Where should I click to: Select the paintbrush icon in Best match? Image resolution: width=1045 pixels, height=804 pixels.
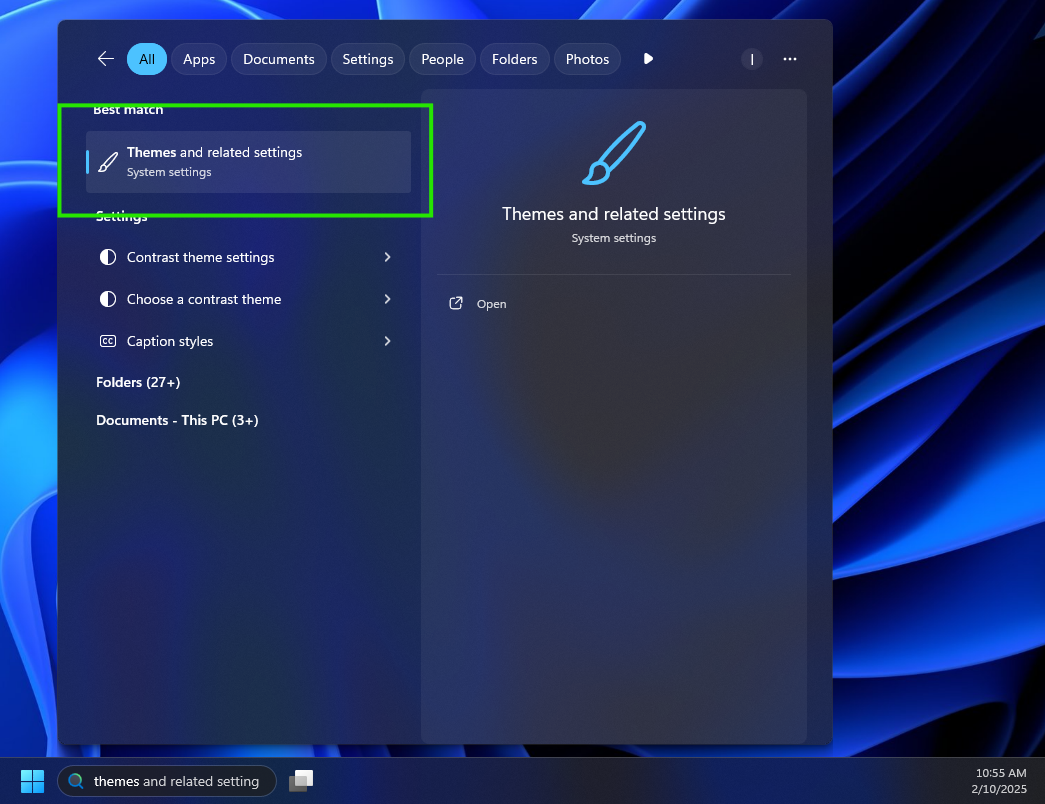(108, 162)
